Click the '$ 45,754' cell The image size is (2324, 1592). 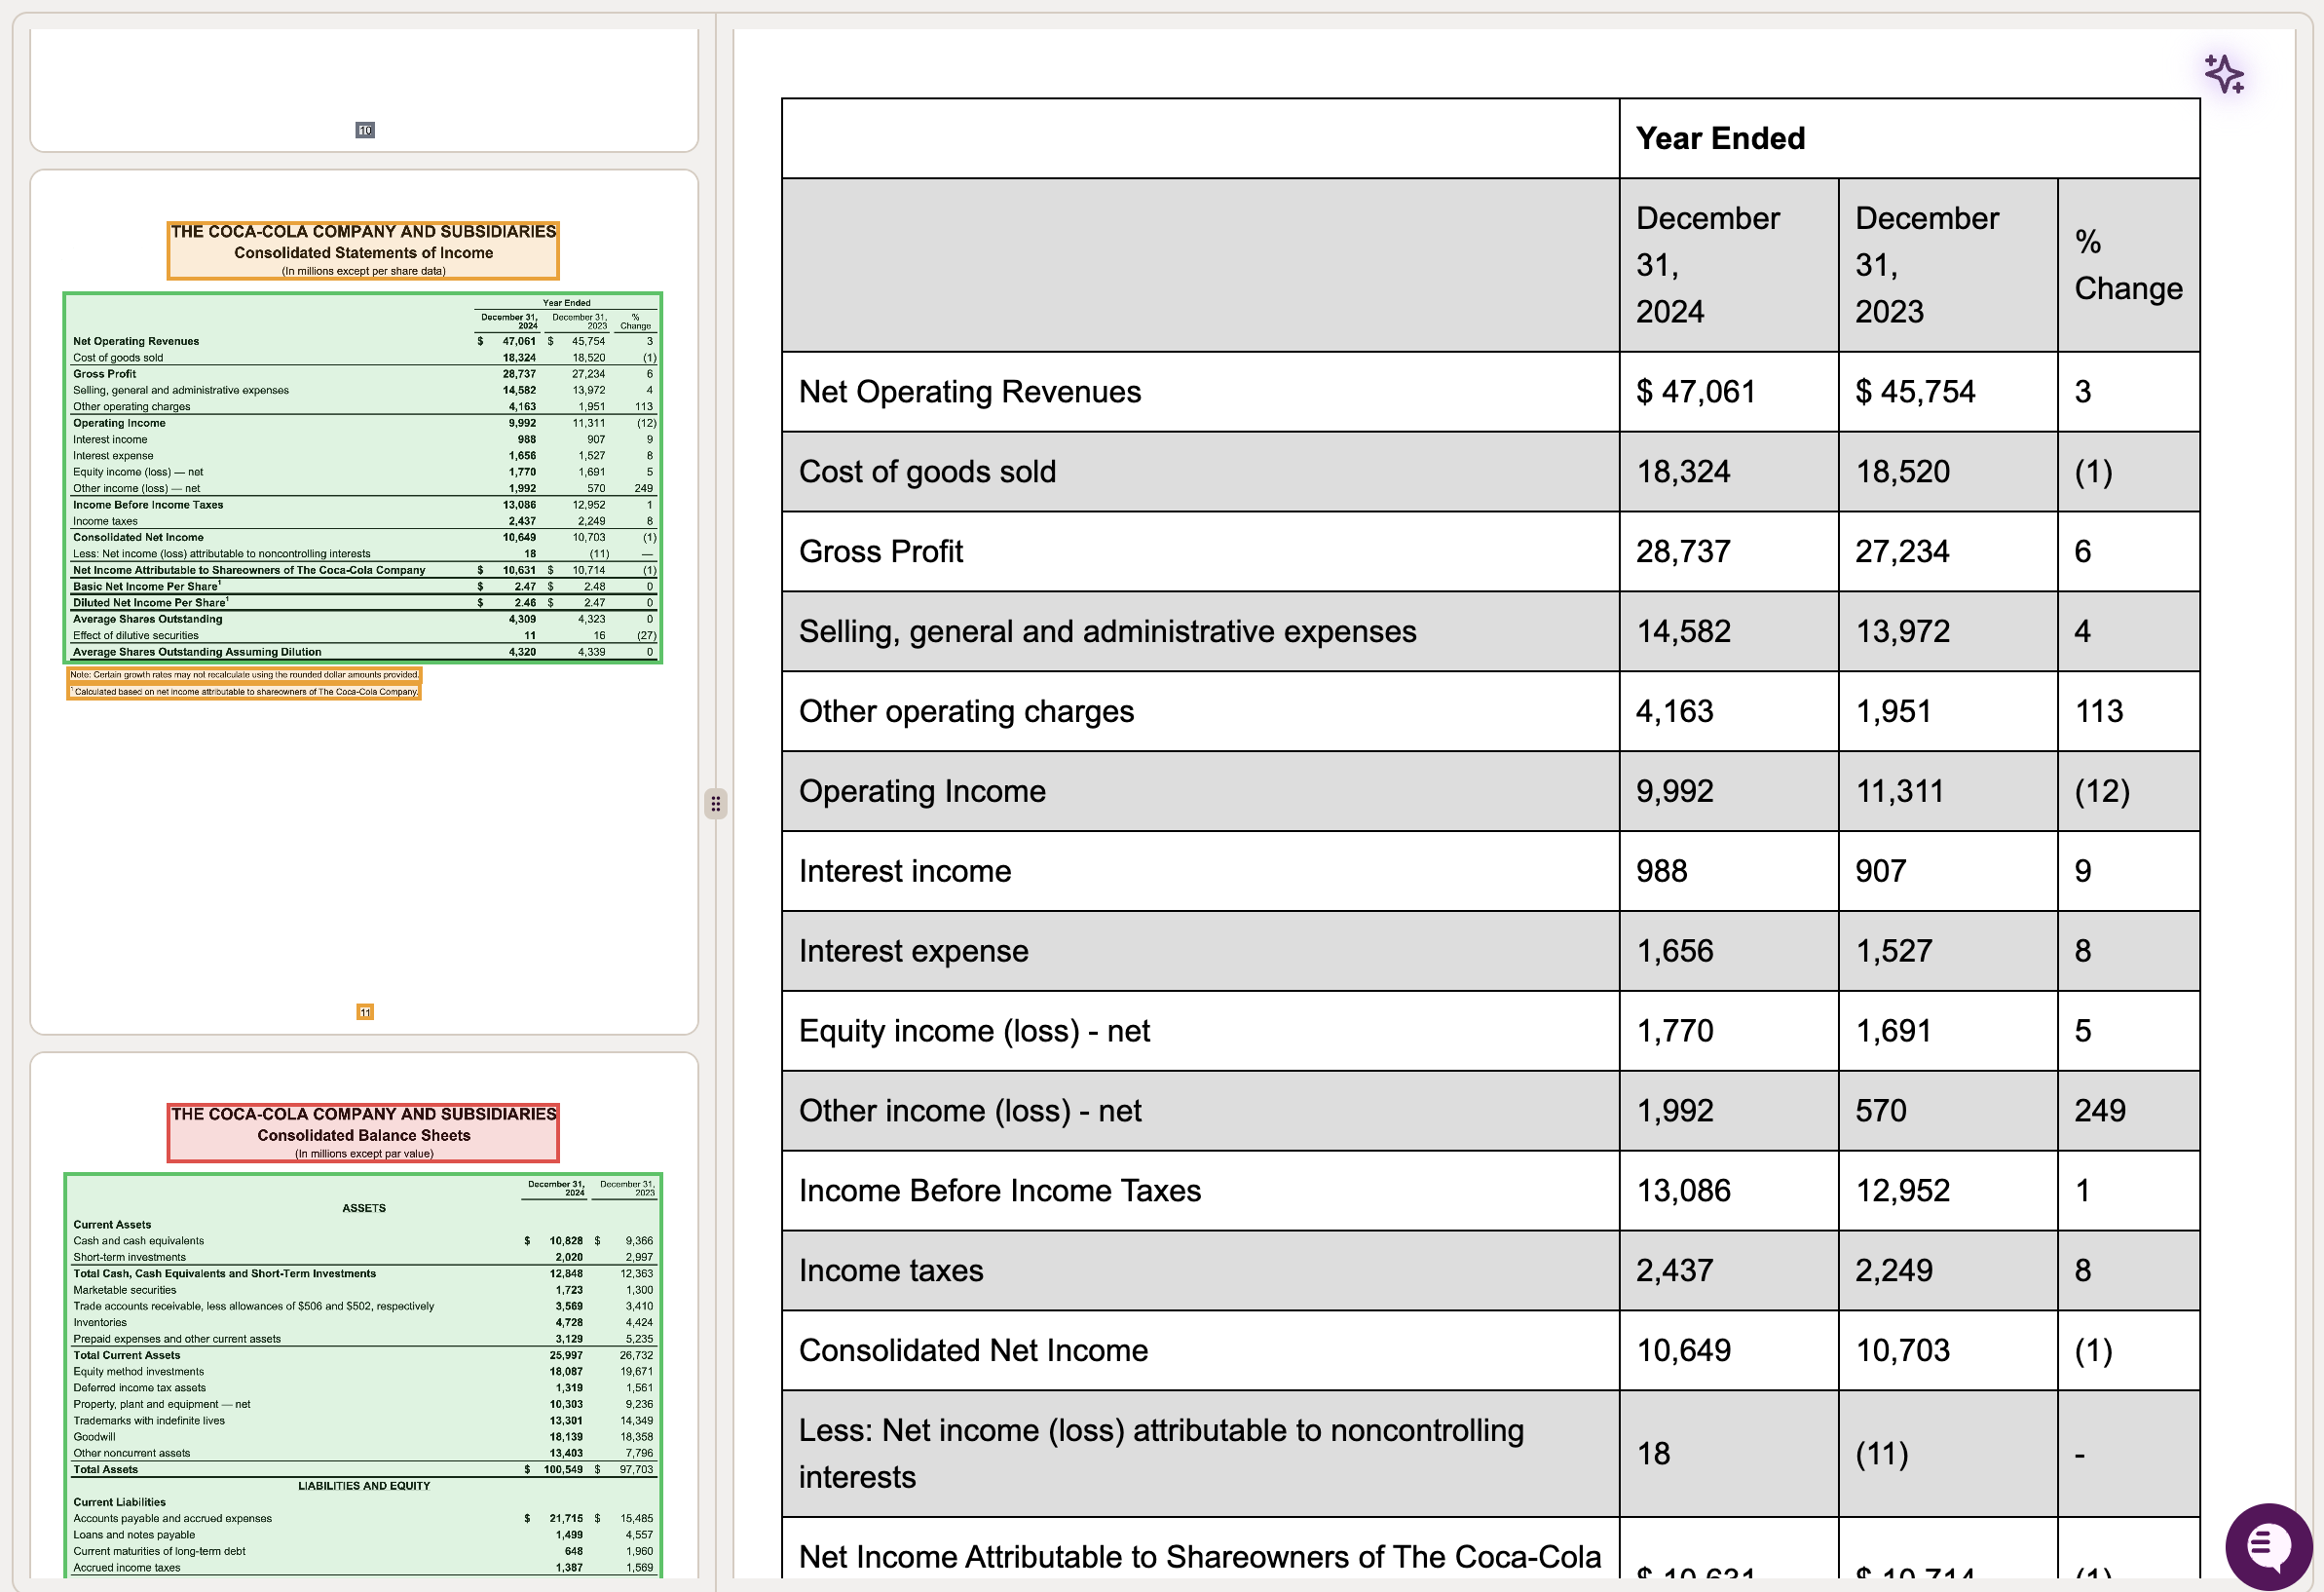[x=1947, y=392]
